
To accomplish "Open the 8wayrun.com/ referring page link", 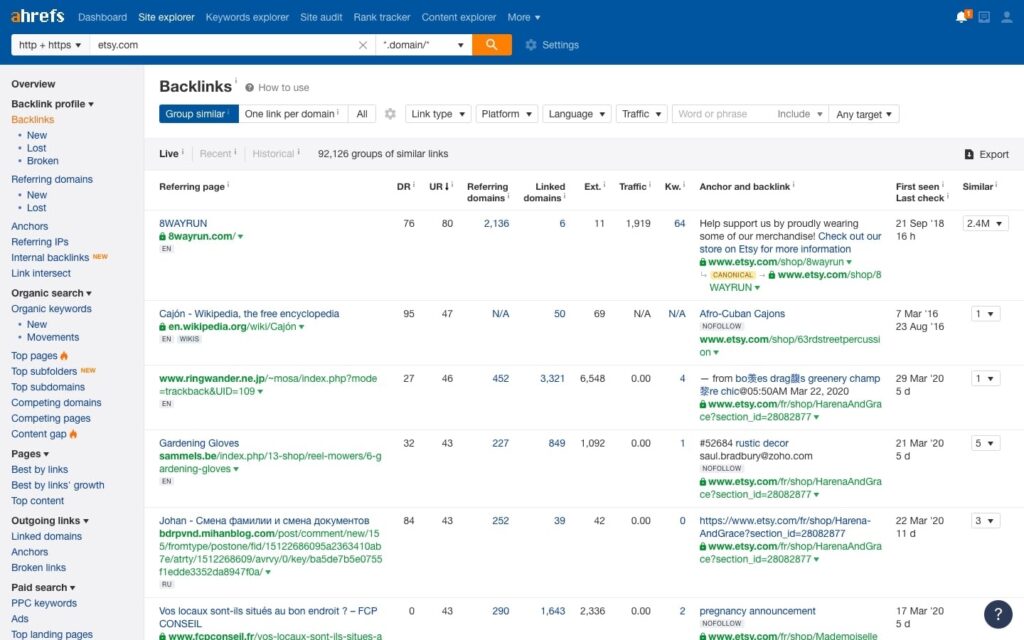I will 201,236.
